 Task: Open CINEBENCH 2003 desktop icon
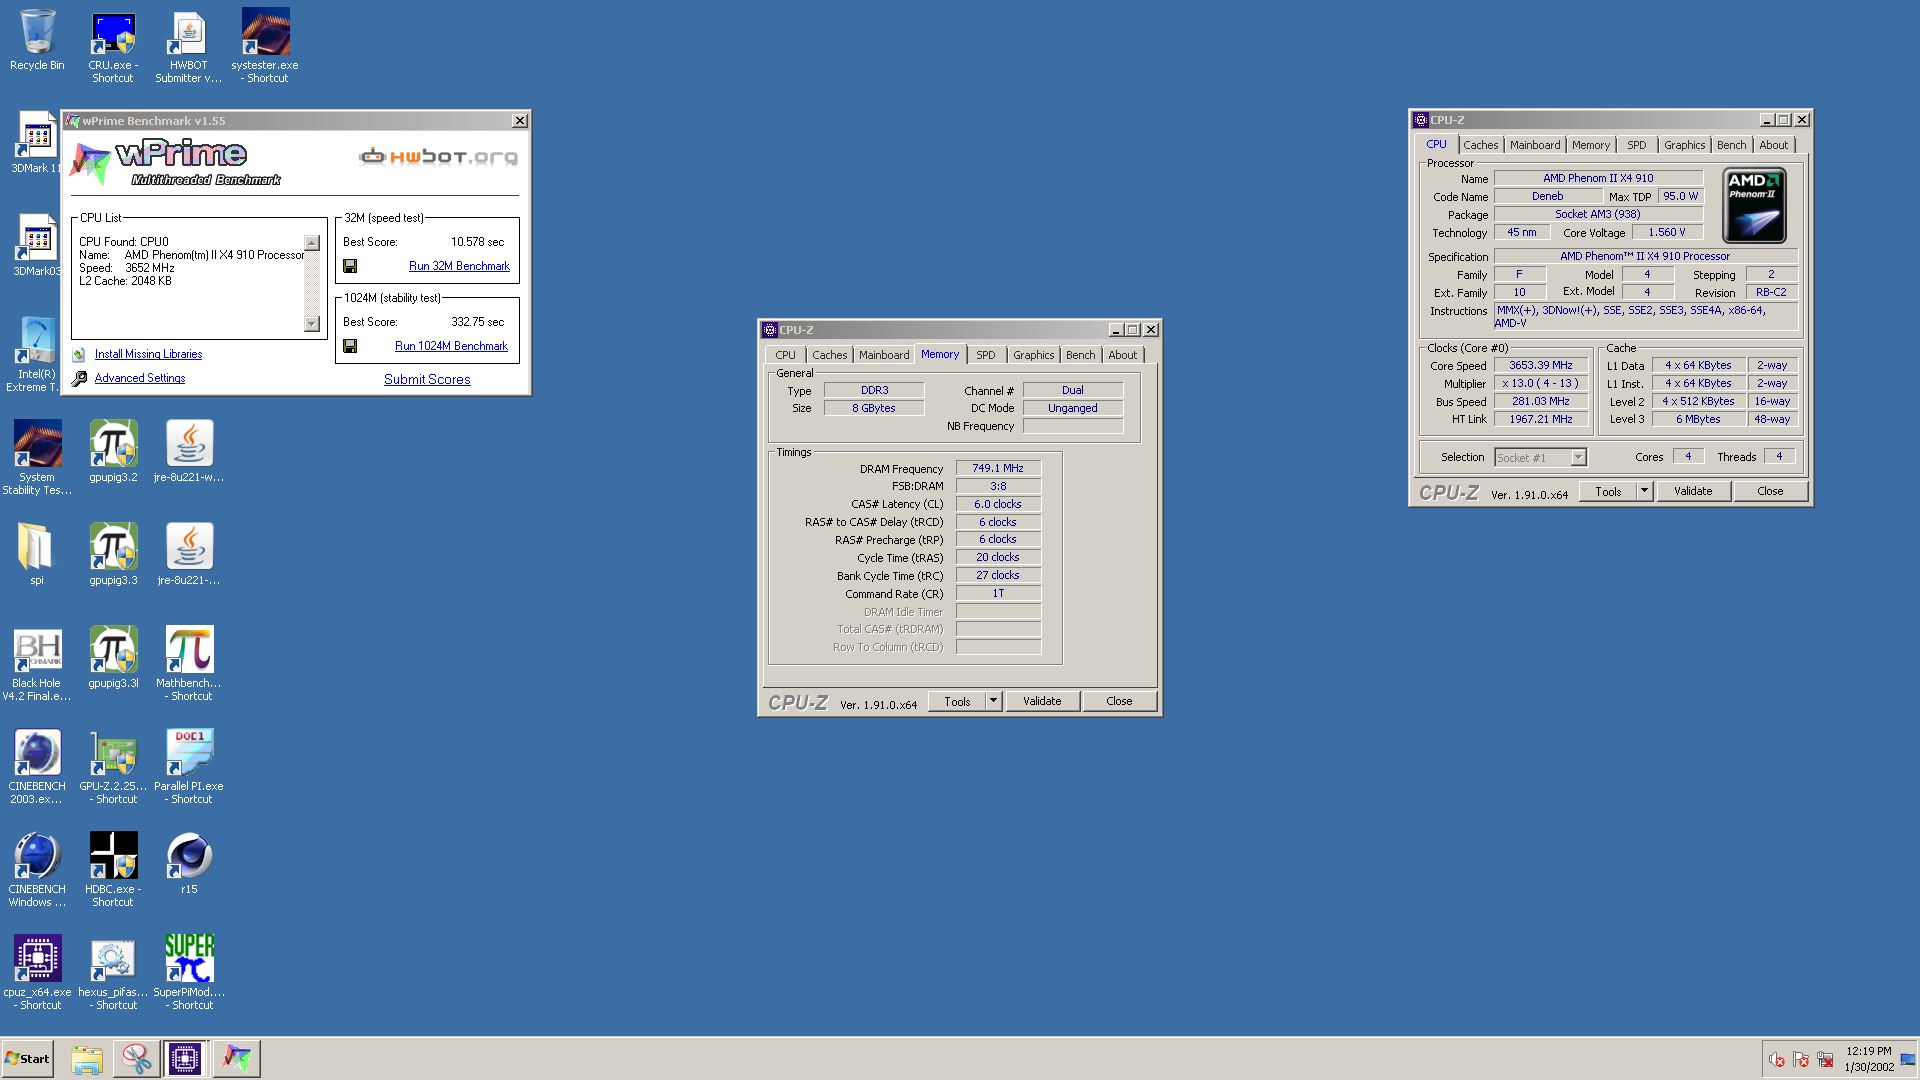[x=37, y=767]
